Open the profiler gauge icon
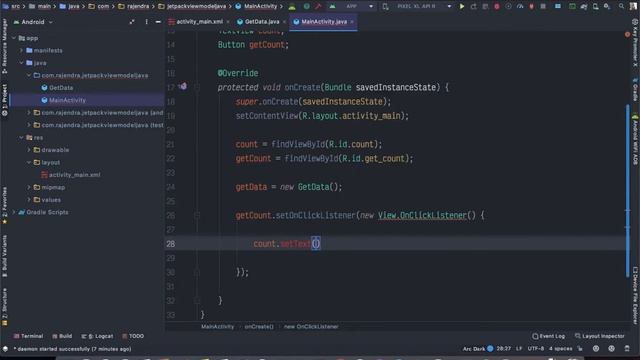Screen dimensions: 640x360 (520, 7)
